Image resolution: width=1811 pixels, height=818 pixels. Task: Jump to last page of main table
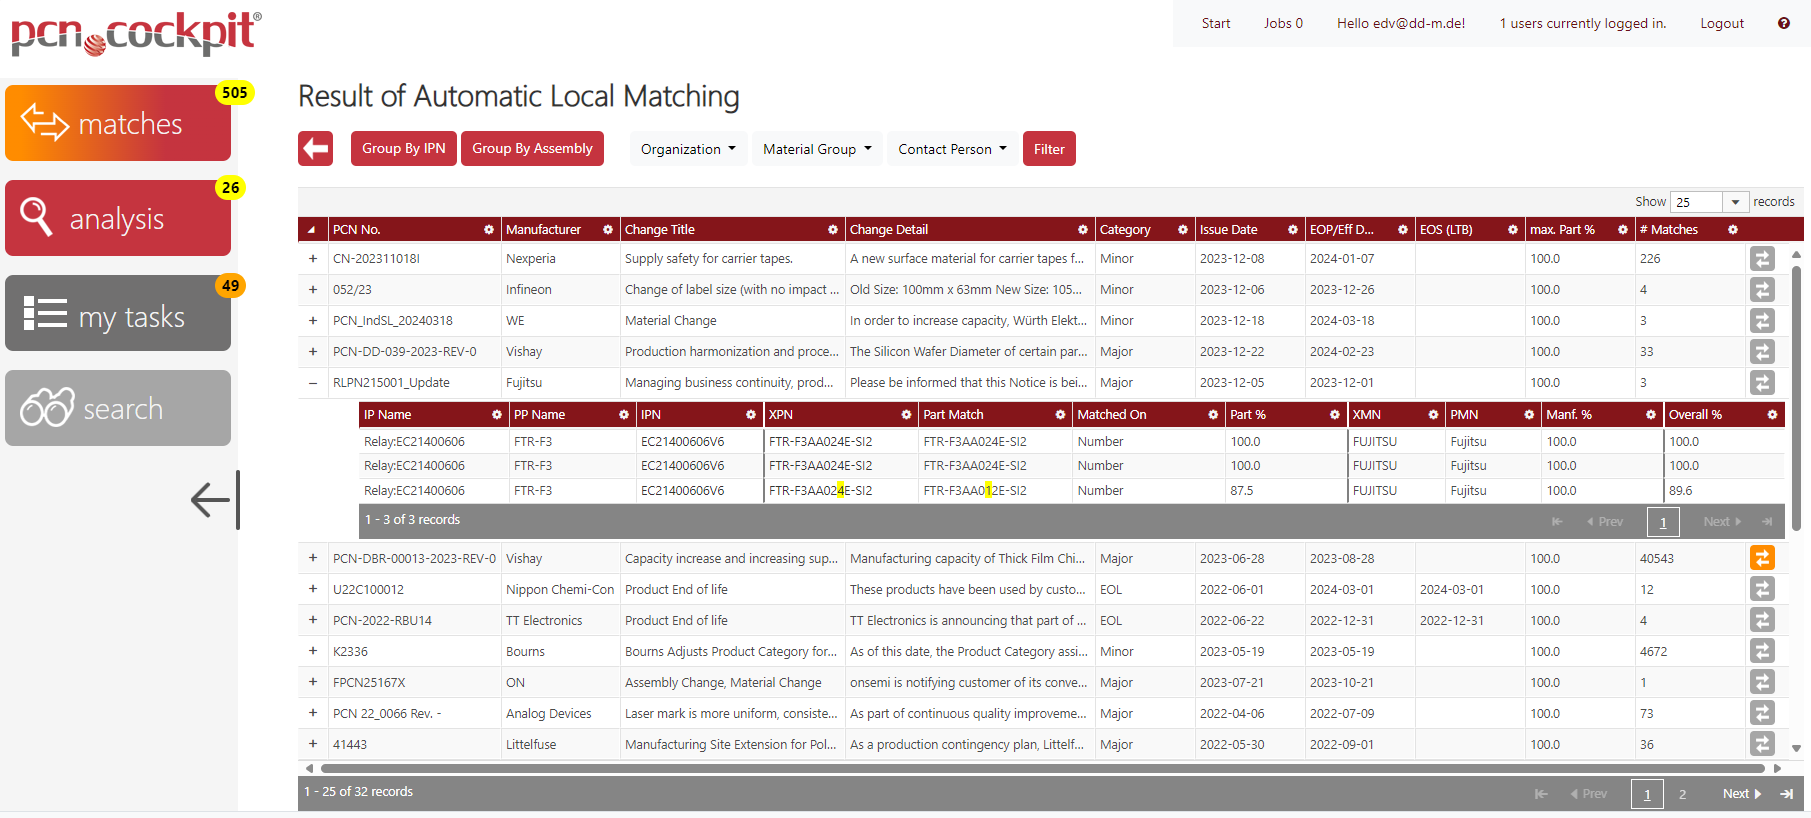coord(1787,794)
